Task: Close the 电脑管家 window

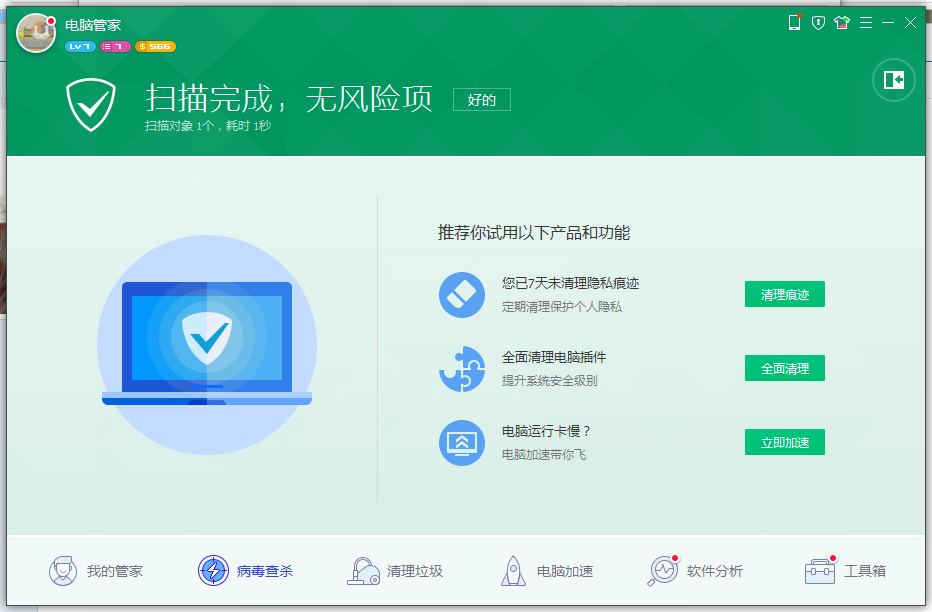Action: [x=910, y=23]
